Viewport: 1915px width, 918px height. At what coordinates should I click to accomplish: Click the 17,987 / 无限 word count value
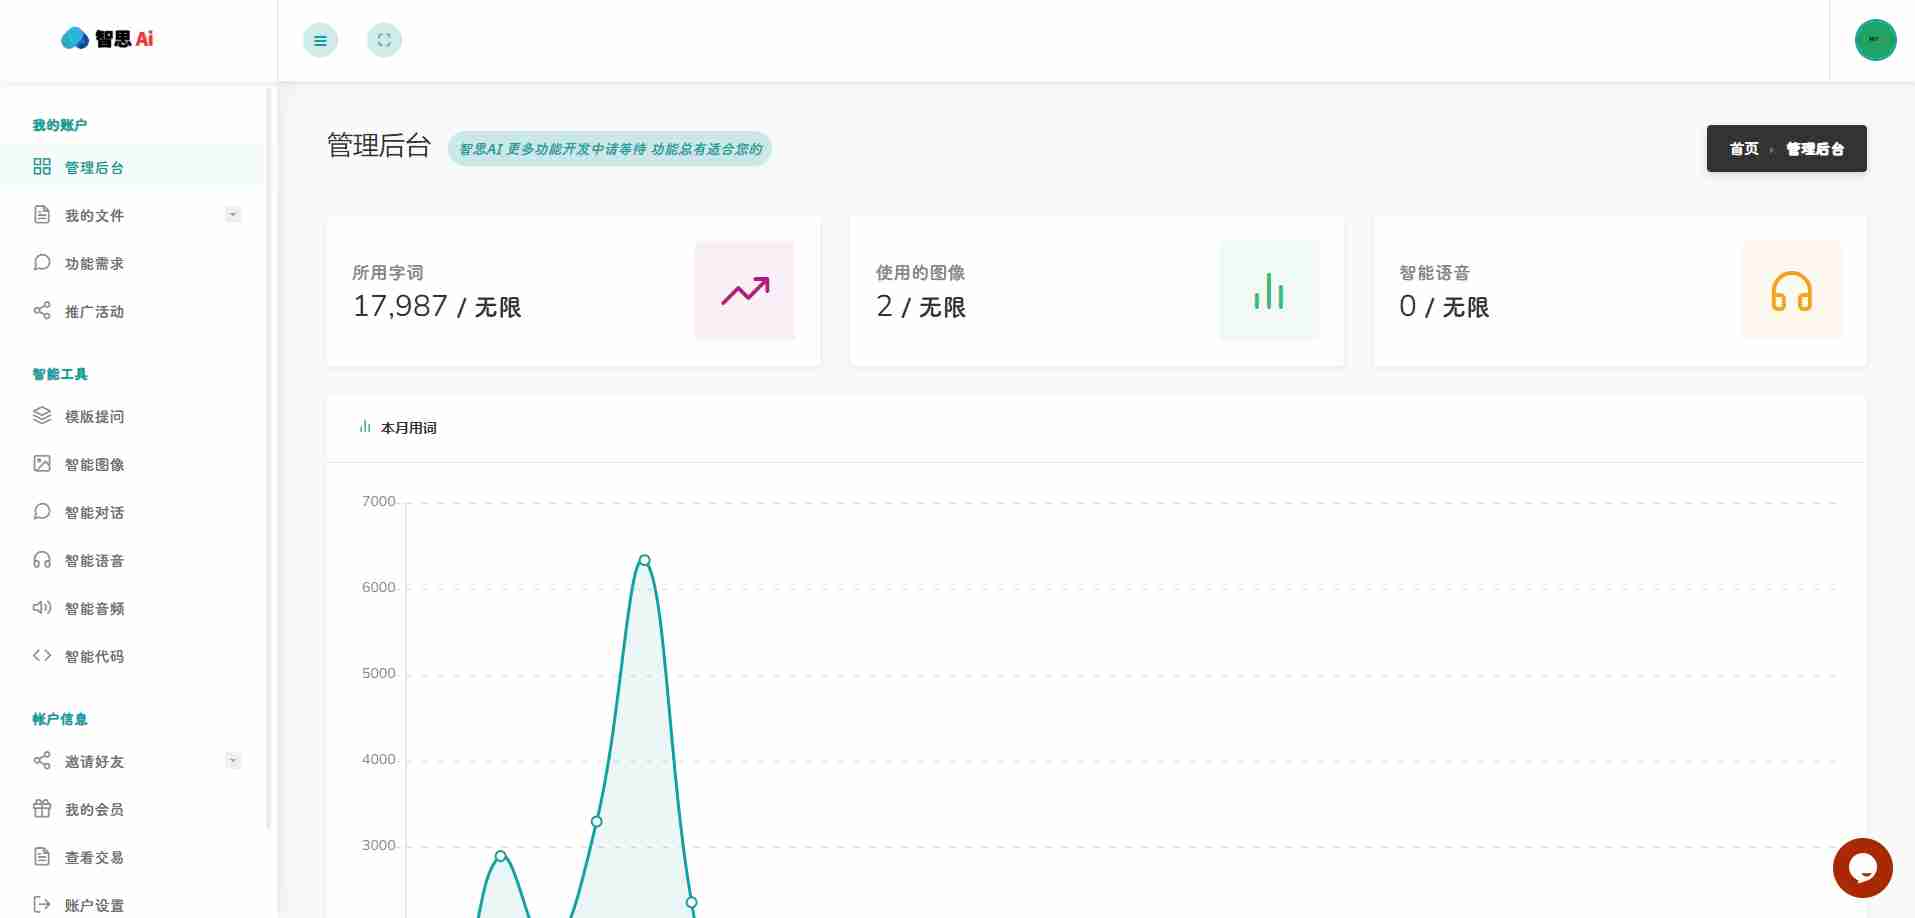(x=437, y=306)
